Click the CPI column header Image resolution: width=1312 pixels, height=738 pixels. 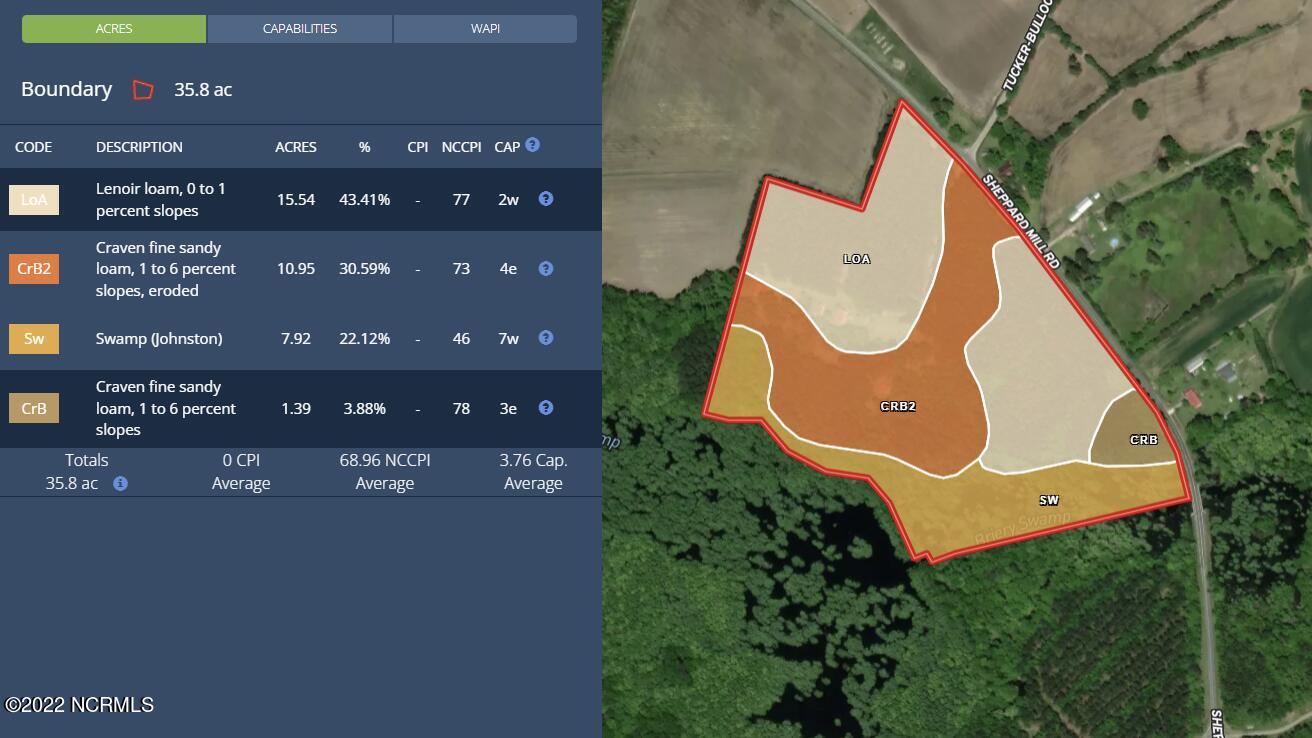pos(418,147)
